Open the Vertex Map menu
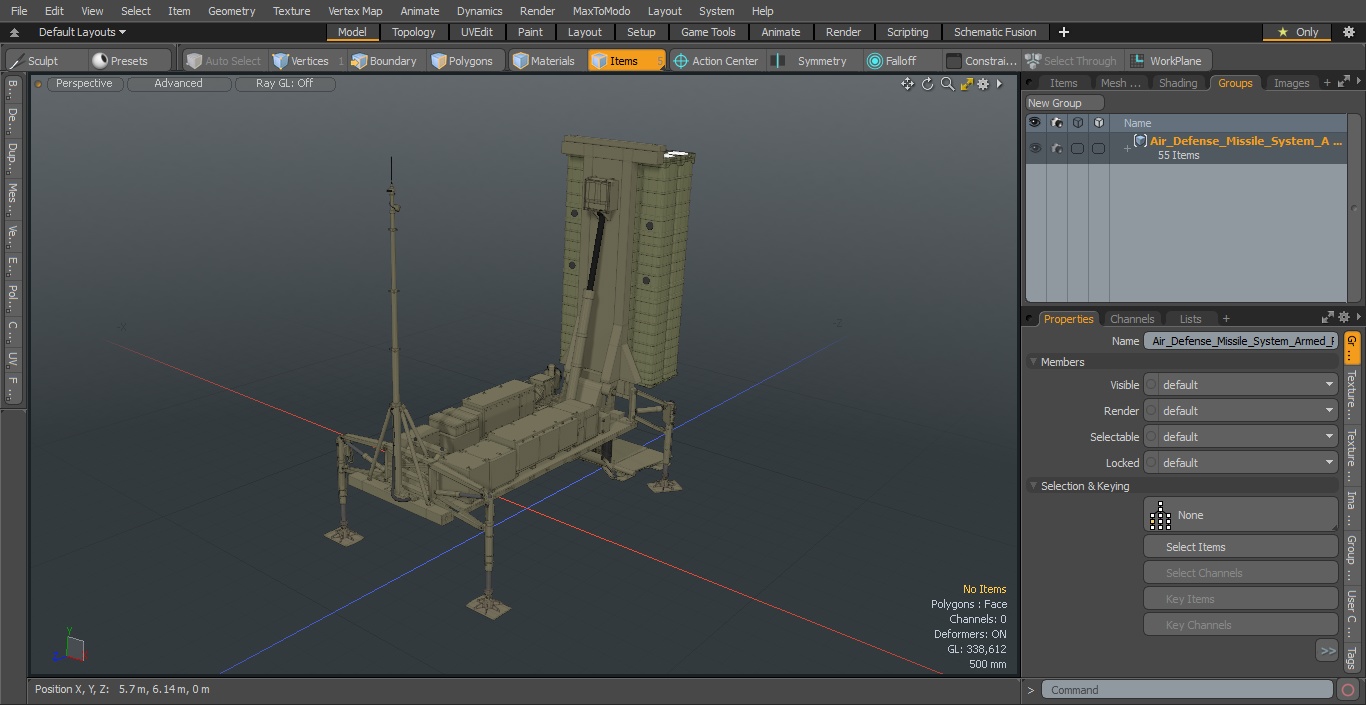 (355, 11)
